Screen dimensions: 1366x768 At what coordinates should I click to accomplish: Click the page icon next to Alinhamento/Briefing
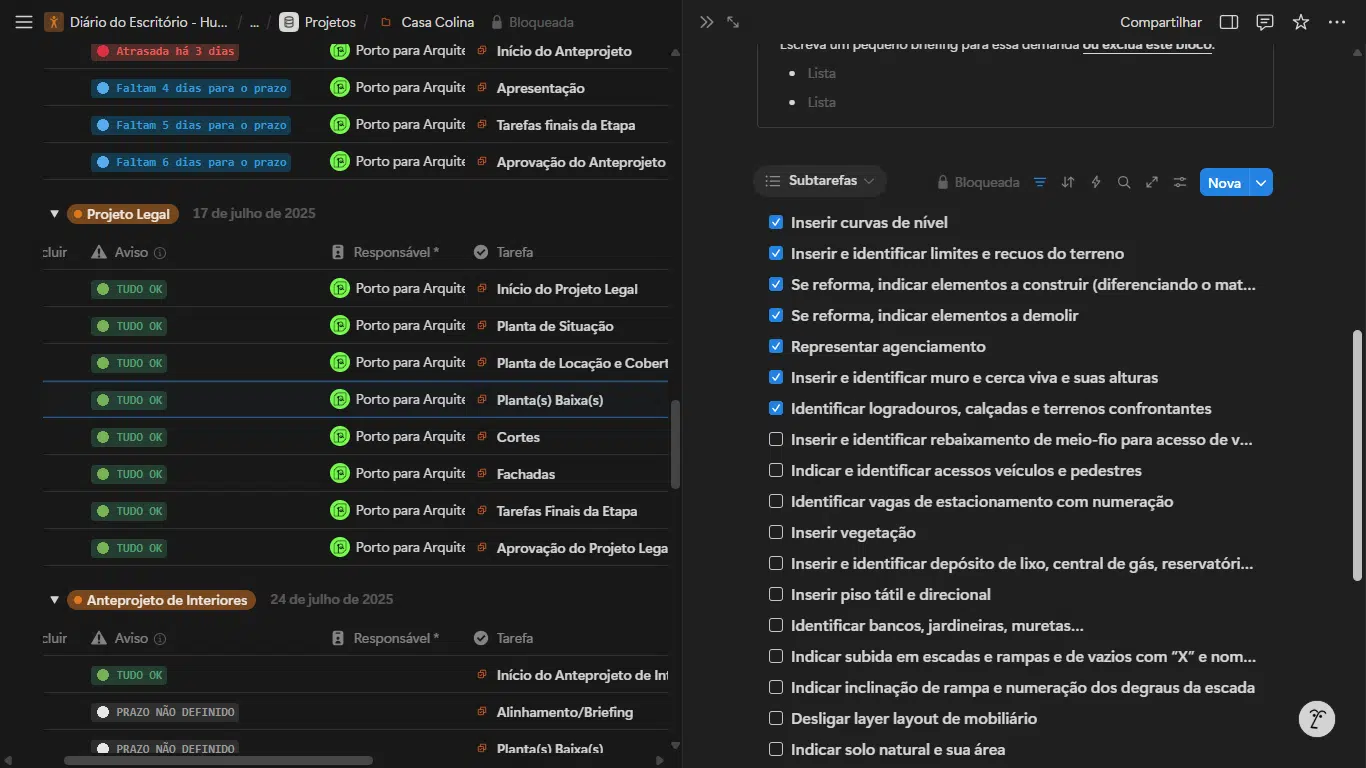[x=482, y=712]
